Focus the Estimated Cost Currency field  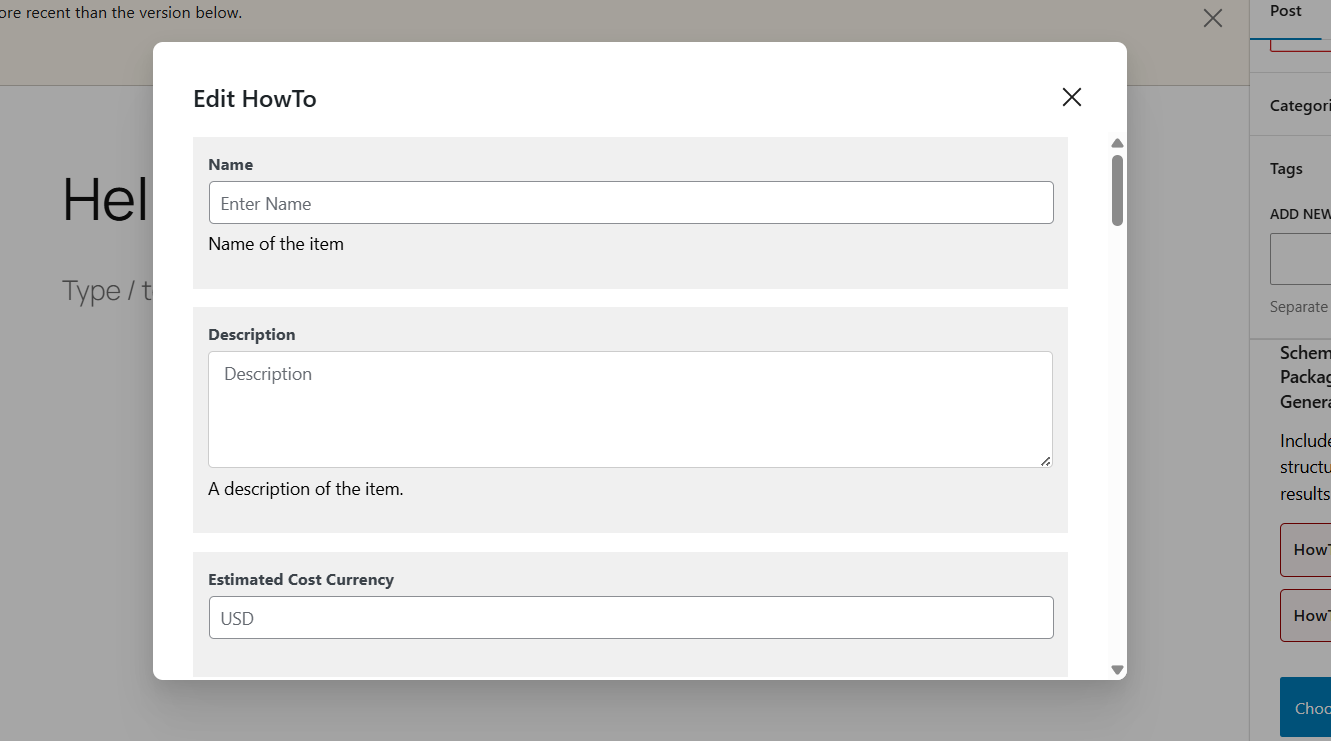pos(631,618)
